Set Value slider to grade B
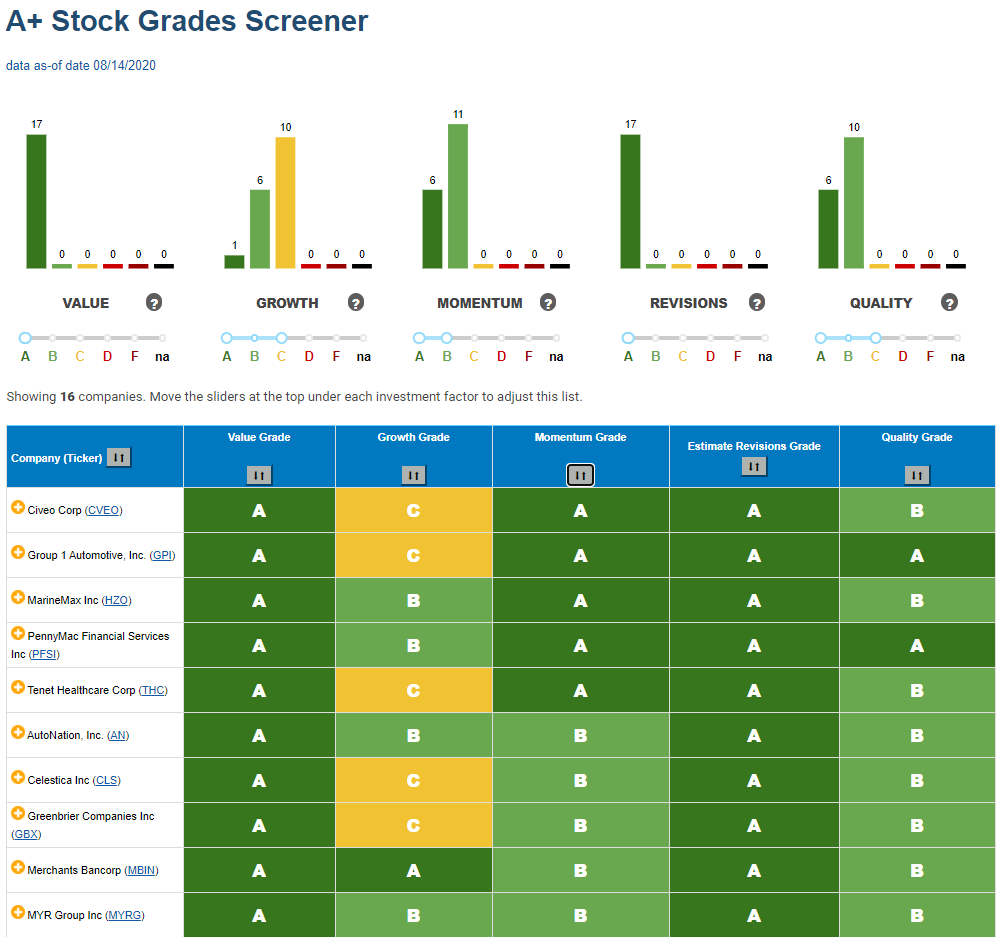The width and height of the screenshot is (1003, 937). [x=52, y=338]
